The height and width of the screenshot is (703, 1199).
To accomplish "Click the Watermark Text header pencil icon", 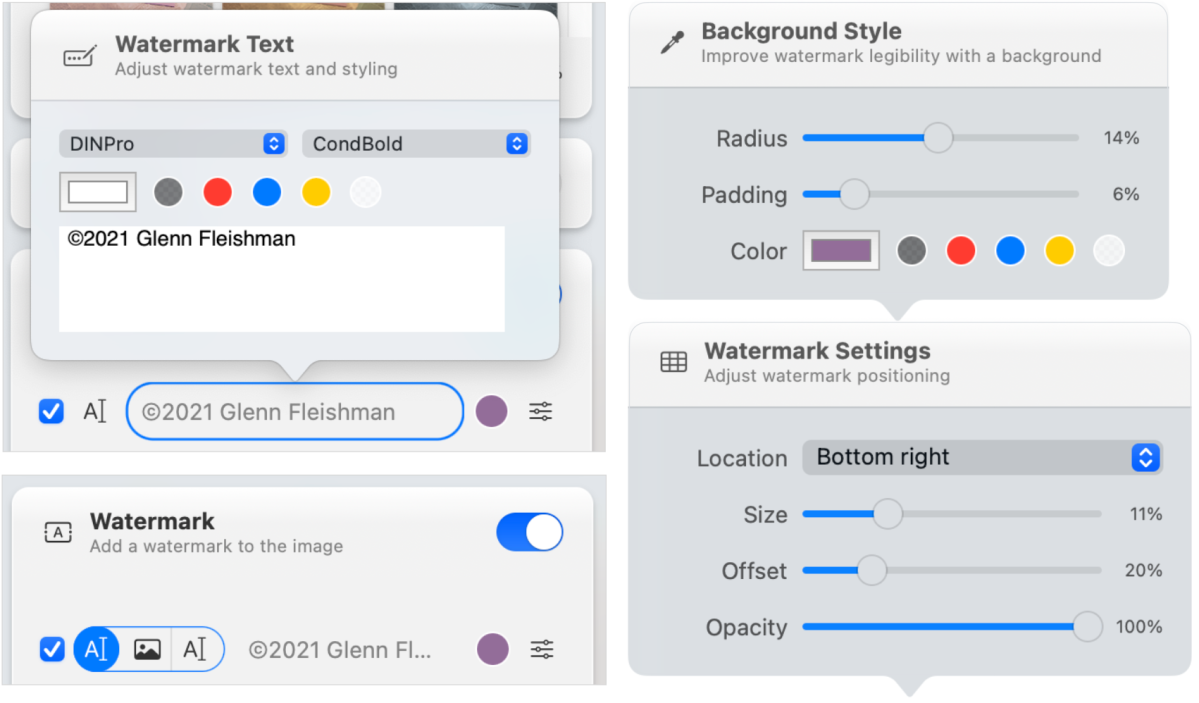I will coord(80,57).
